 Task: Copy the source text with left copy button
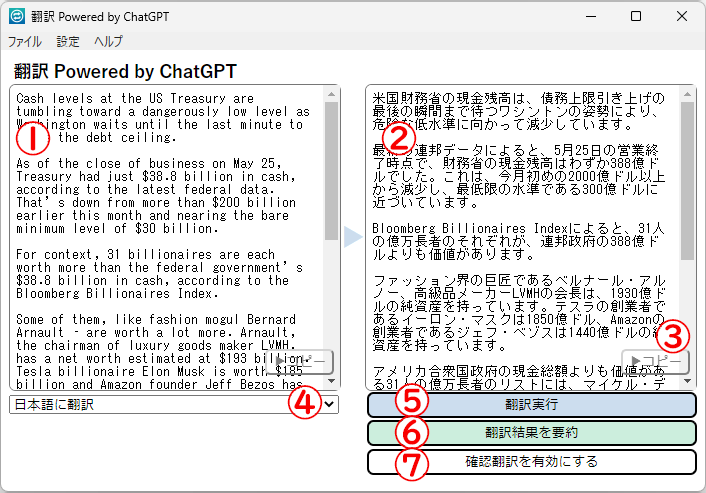click(x=306, y=362)
